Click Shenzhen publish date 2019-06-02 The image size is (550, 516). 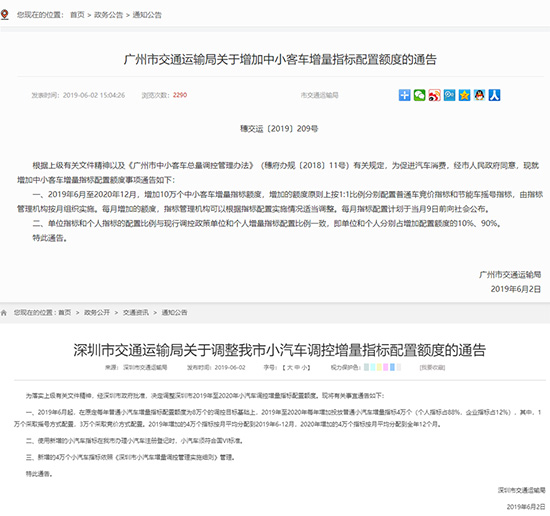click(x=230, y=367)
